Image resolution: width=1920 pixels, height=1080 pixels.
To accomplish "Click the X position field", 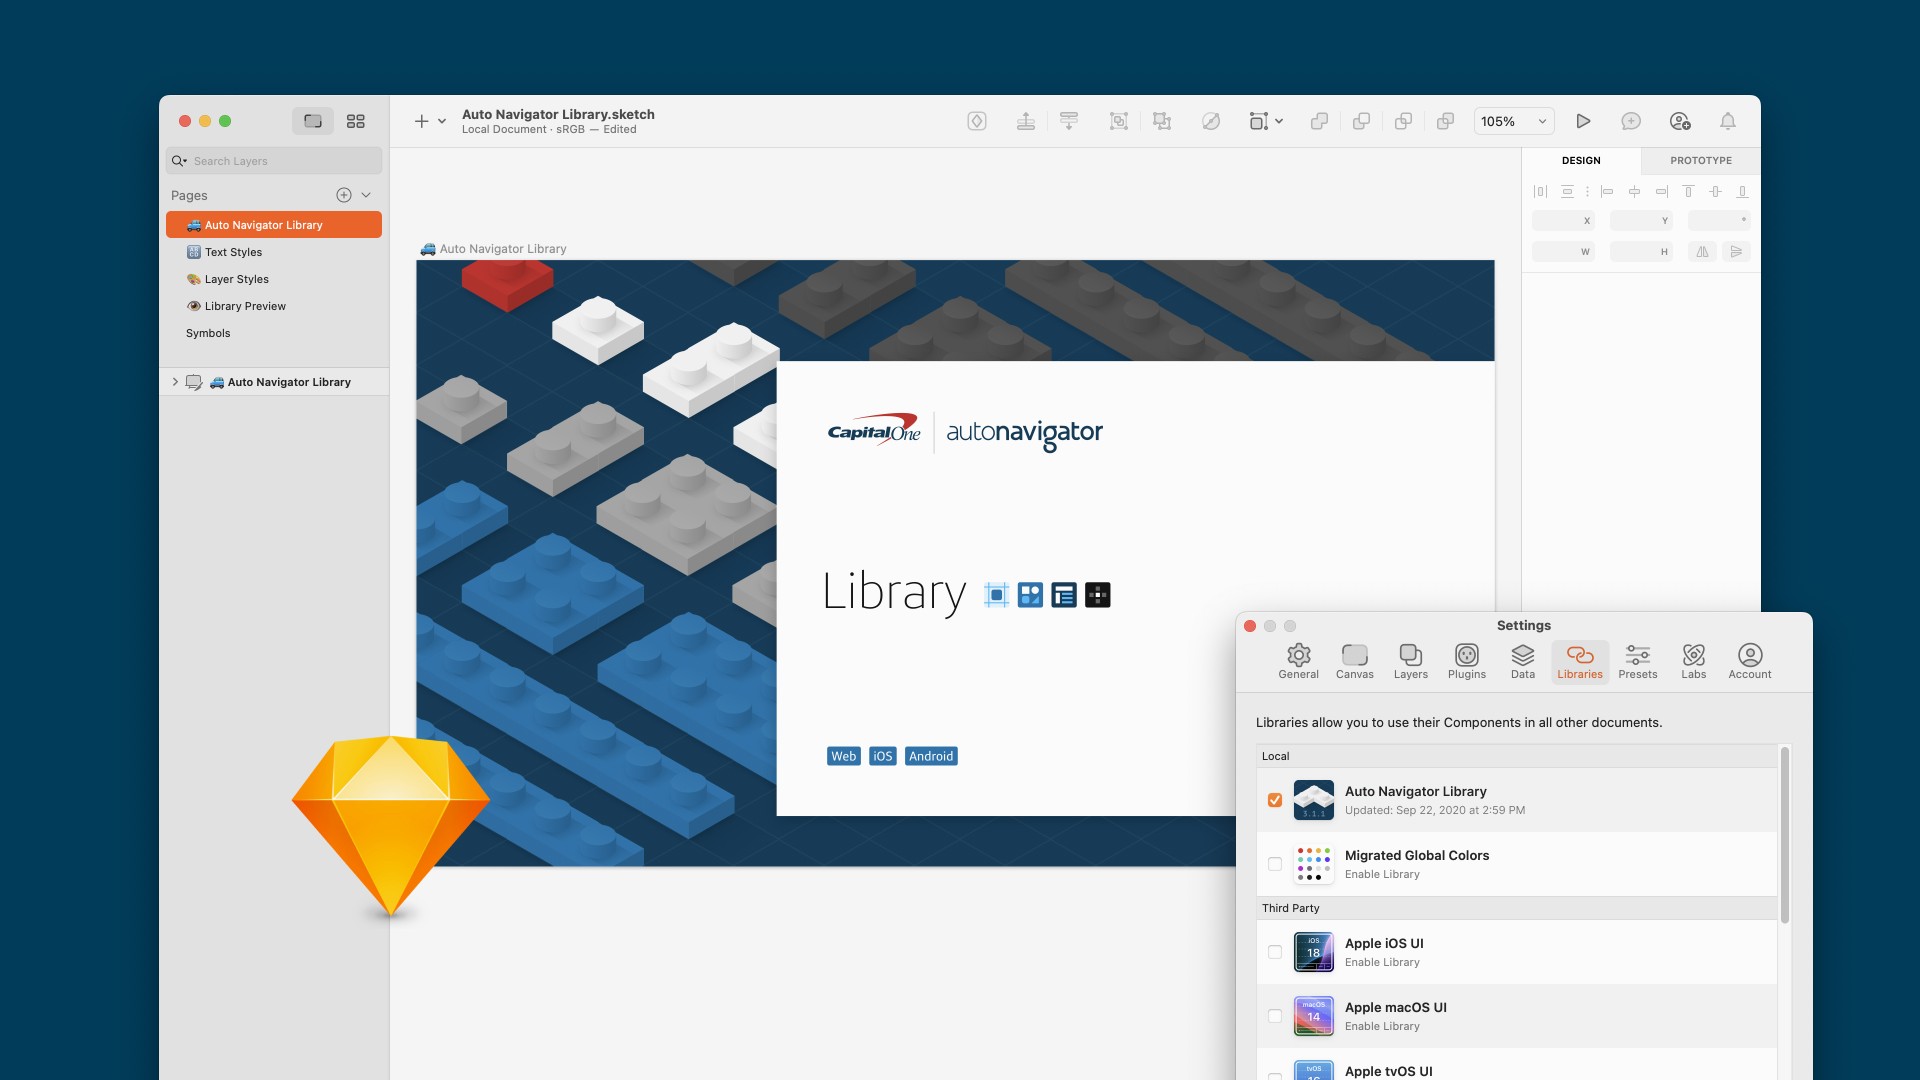I will coord(1563,220).
